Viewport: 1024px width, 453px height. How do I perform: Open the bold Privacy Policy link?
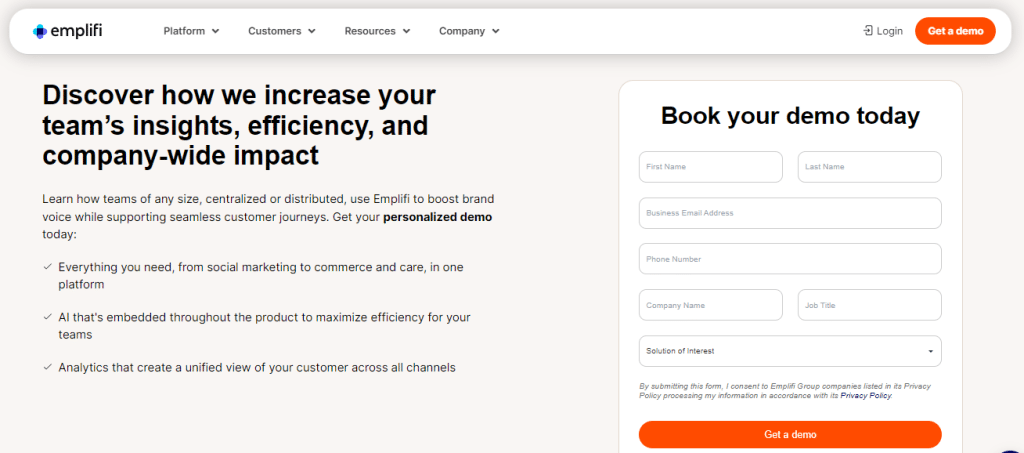[866, 396]
